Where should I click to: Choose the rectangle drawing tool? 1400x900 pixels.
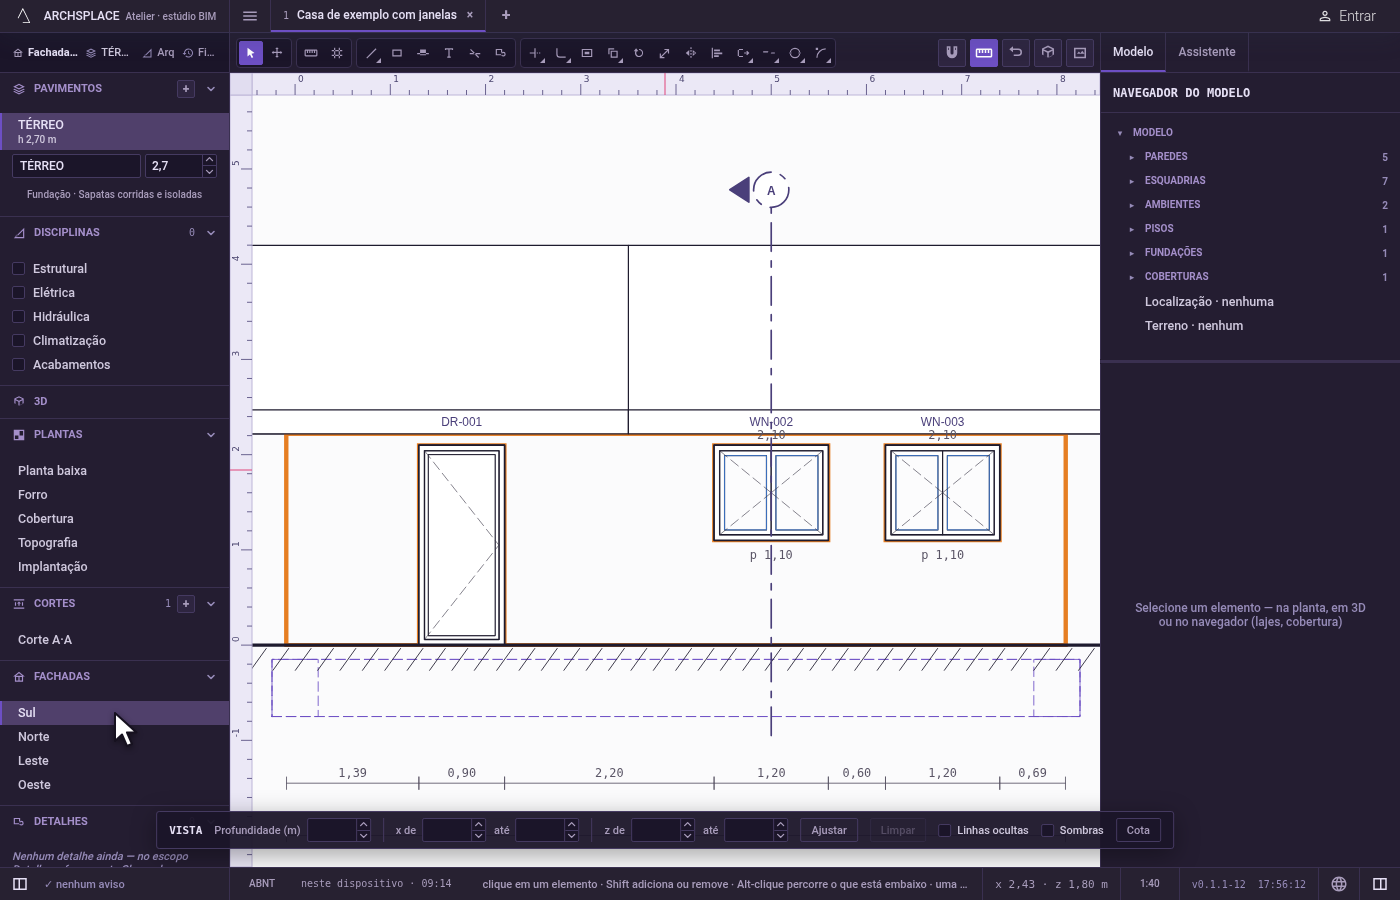[397, 53]
